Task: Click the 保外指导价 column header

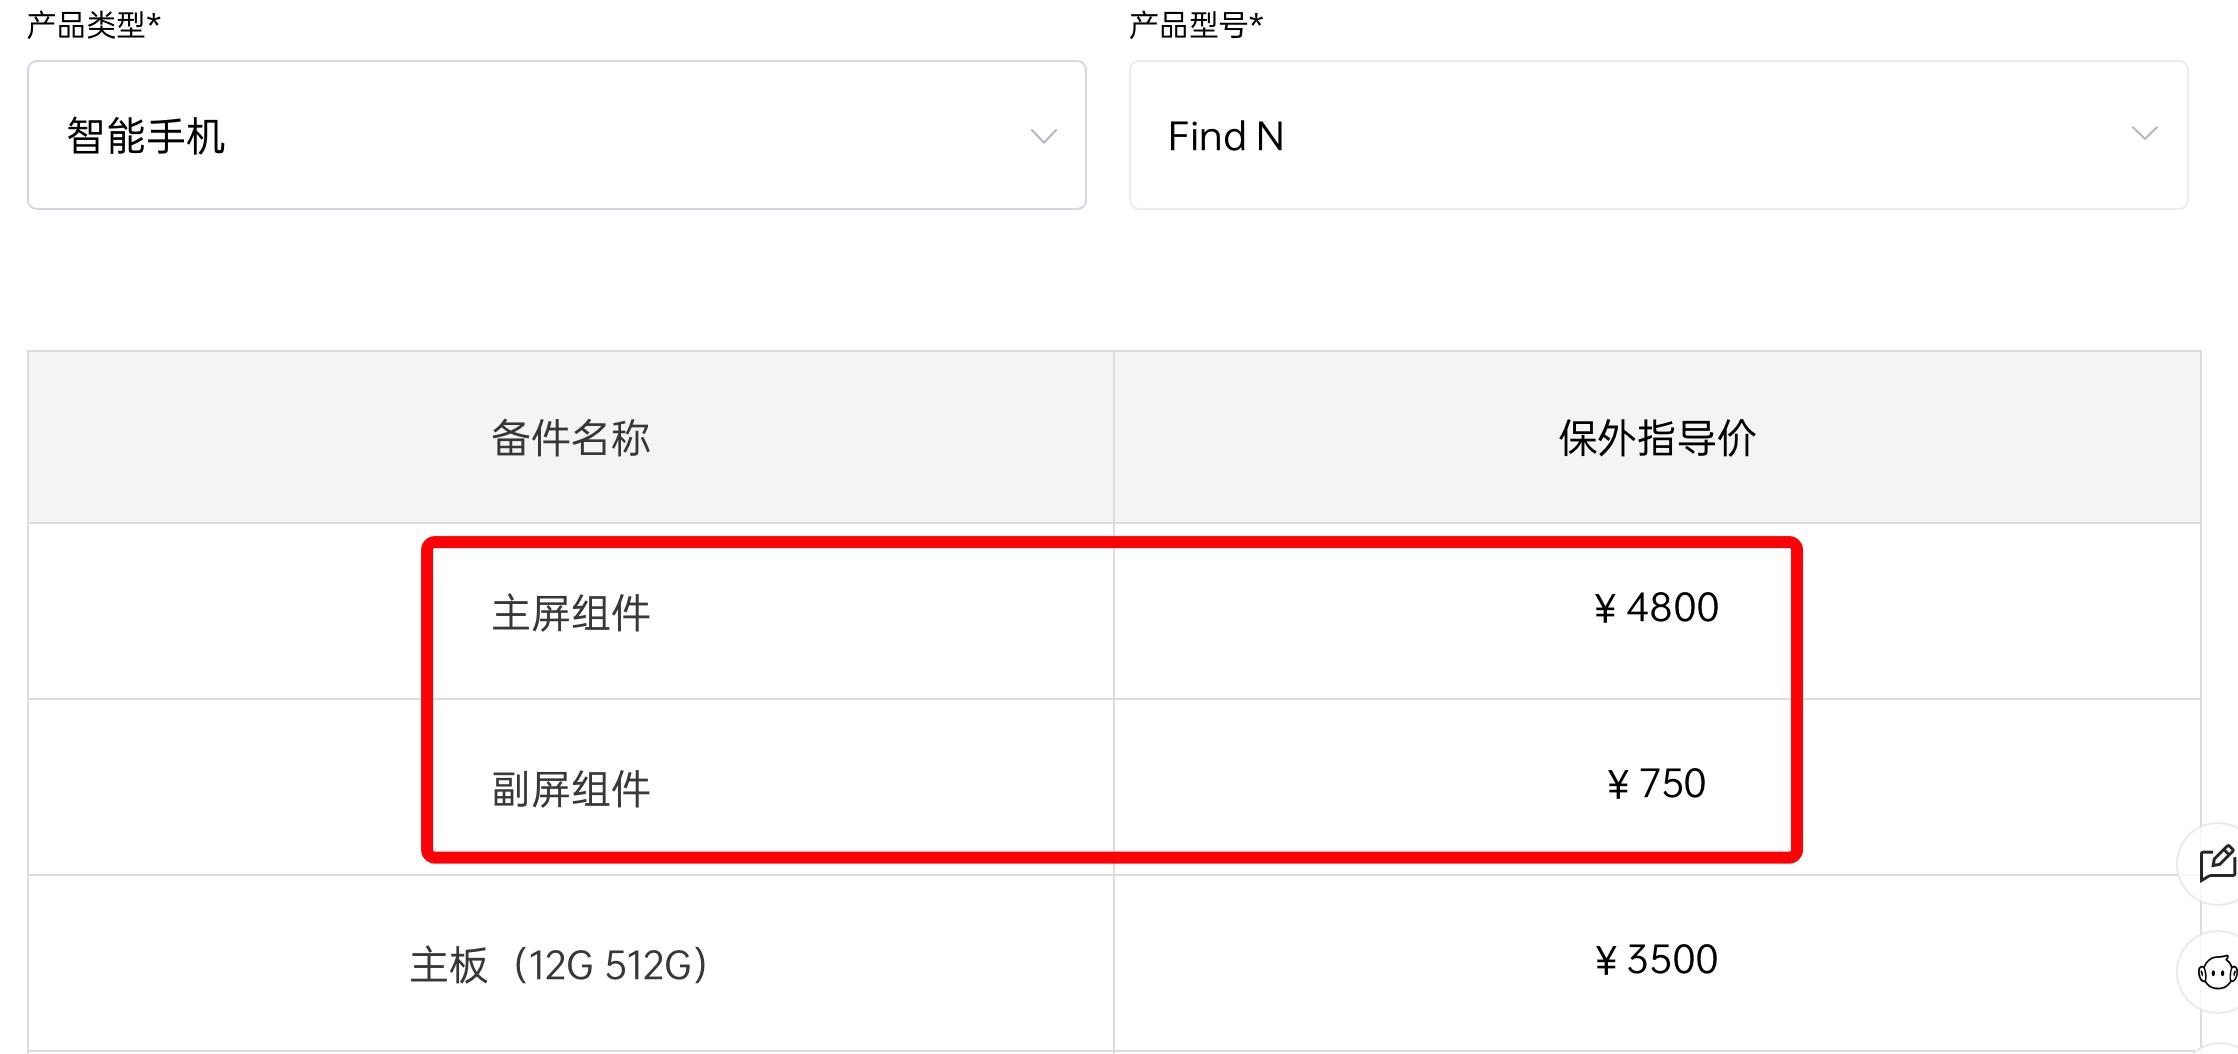Action: click(x=1657, y=437)
